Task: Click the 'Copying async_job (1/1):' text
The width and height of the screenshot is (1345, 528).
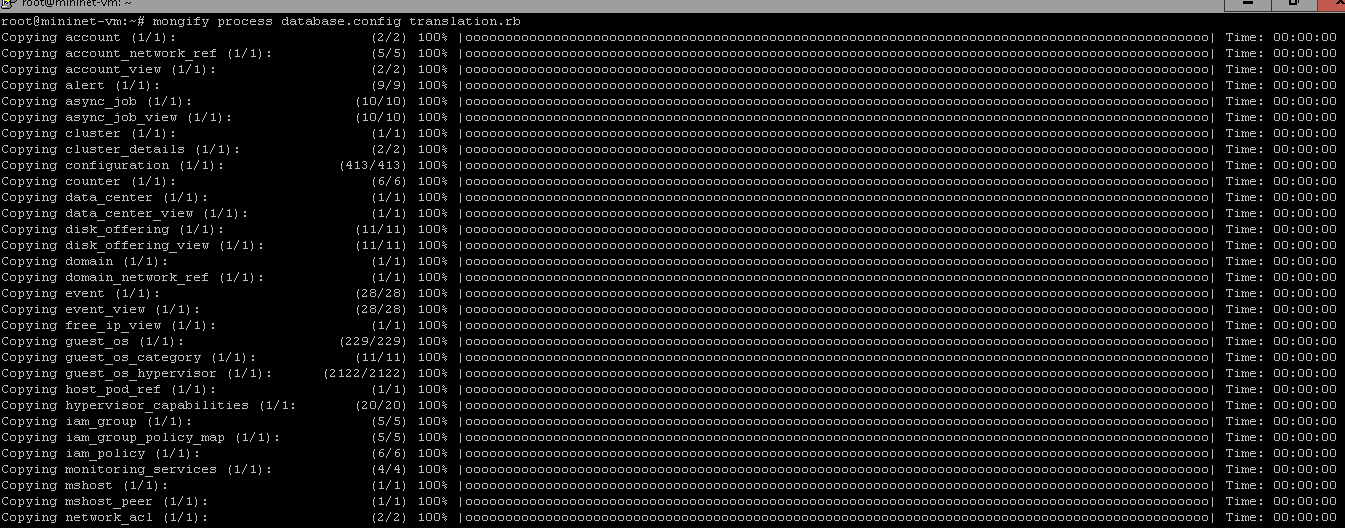Action: click(97, 101)
